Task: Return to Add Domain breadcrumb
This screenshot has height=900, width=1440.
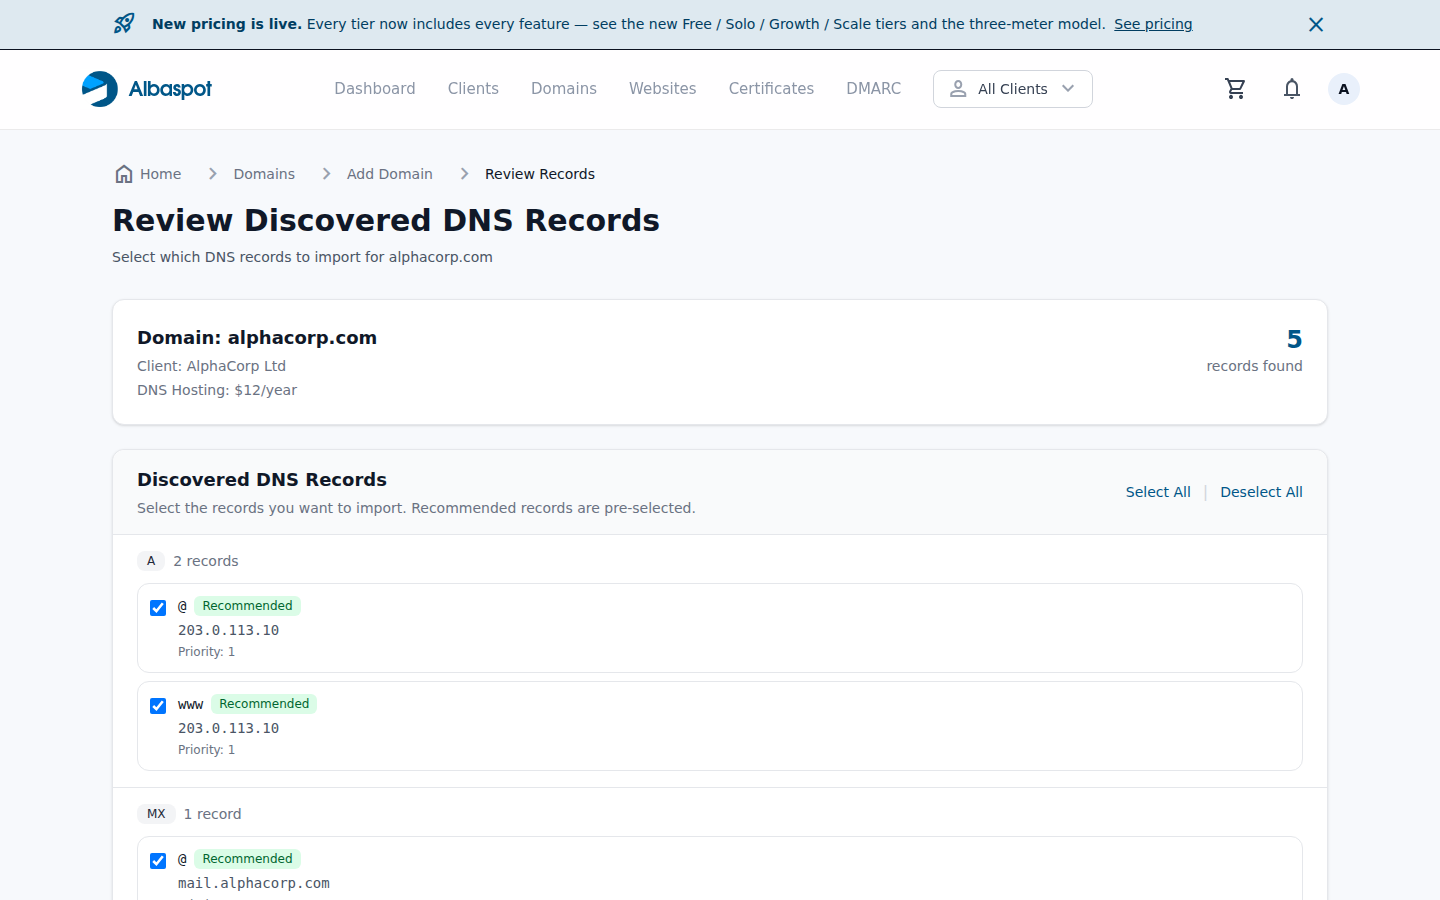Action: (x=390, y=174)
